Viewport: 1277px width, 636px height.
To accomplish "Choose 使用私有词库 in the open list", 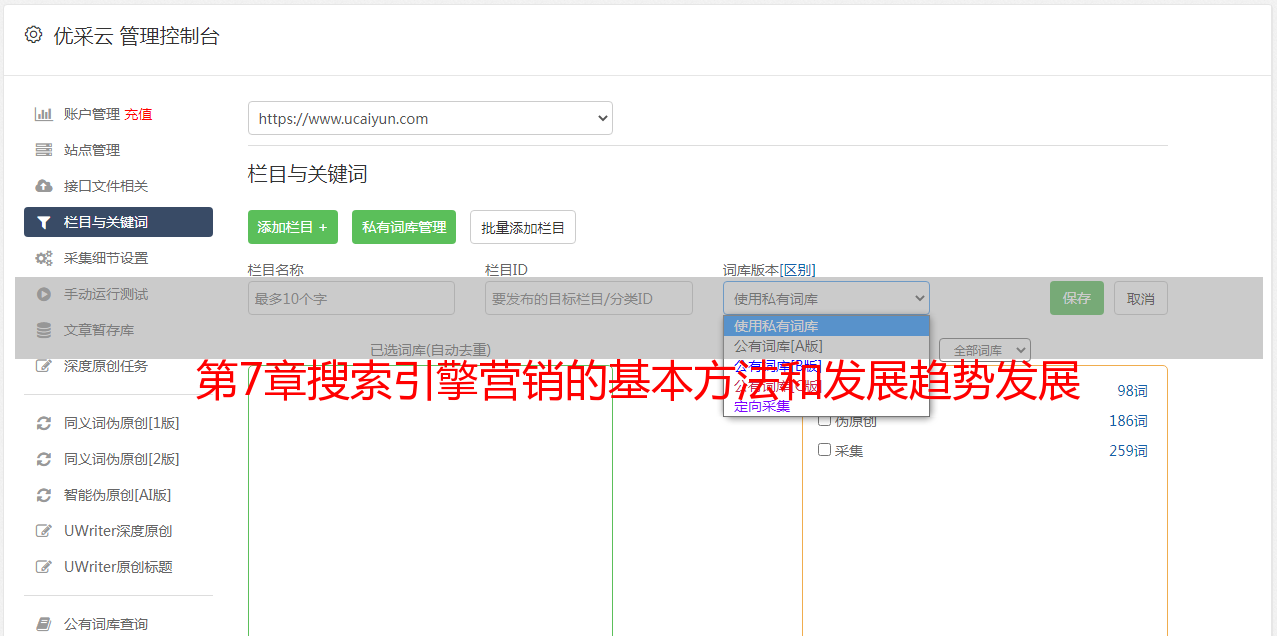I will [826, 326].
